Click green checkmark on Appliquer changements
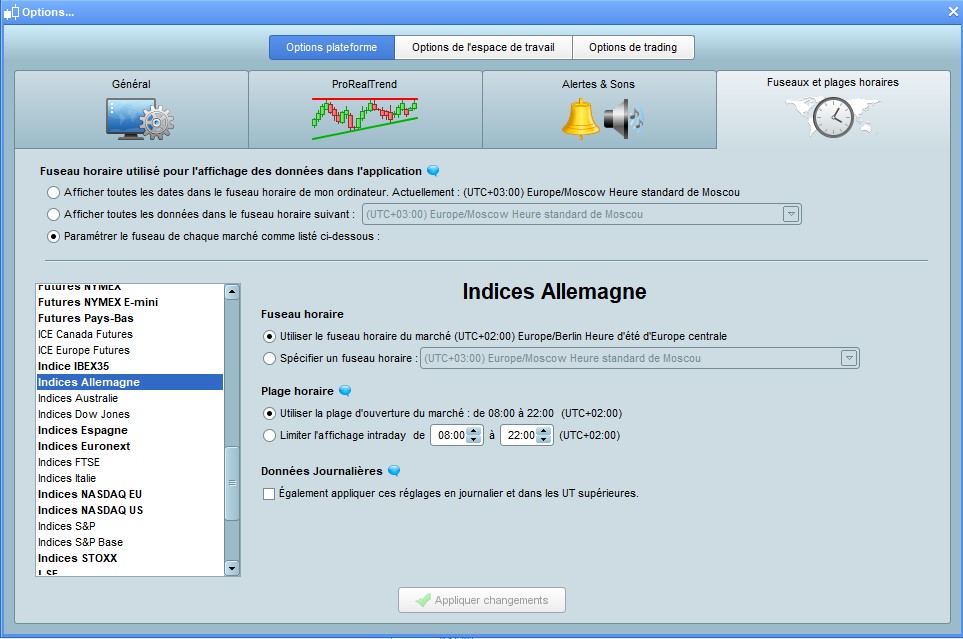This screenshot has width=963, height=639. pyautogui.click(x=423, y=600)
